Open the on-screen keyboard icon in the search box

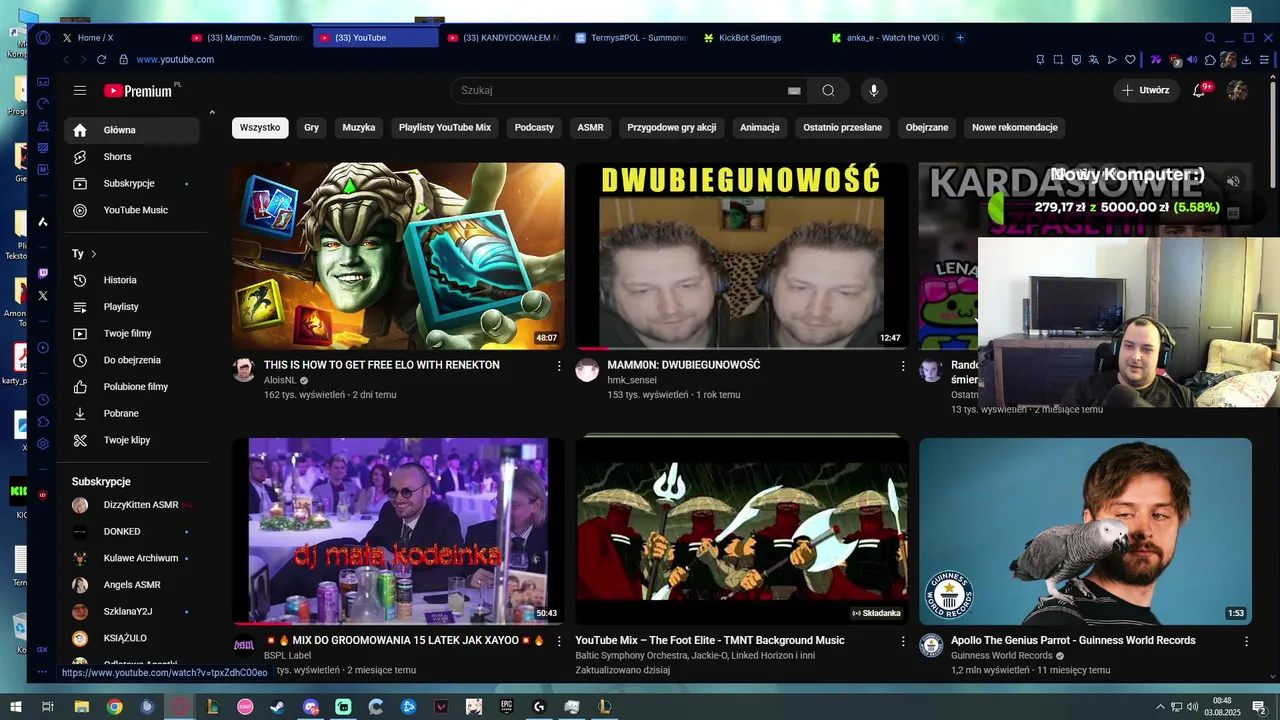(794, 90)
